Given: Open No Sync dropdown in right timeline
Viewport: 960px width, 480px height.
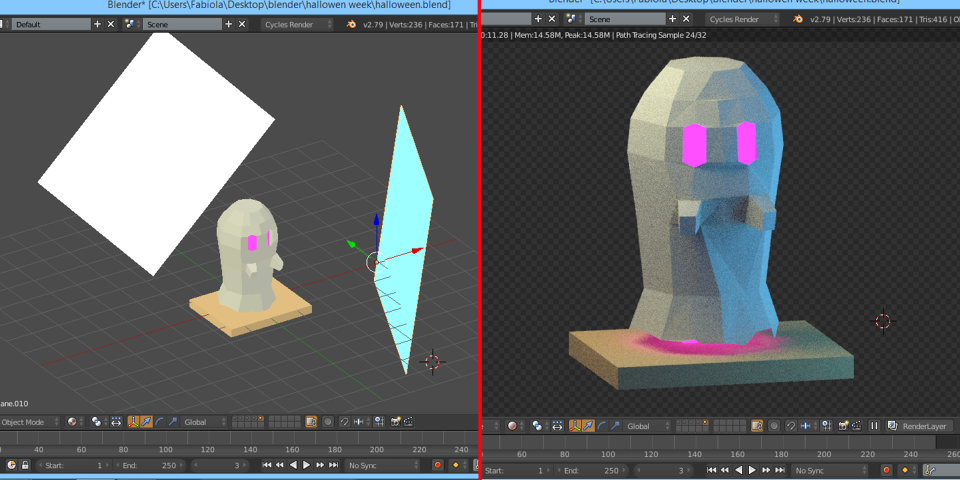Looking at the screenshot, I should (x=830, y=470).
